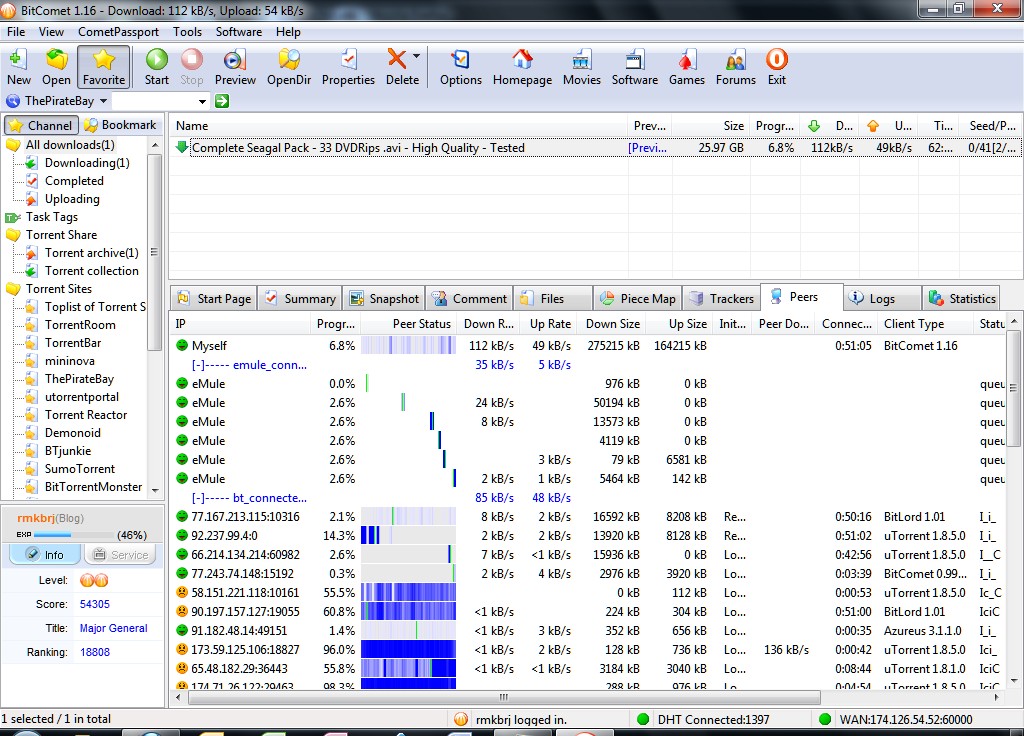Select All downloads(1) in tree
1024x736 pixels.
point(70,144)
